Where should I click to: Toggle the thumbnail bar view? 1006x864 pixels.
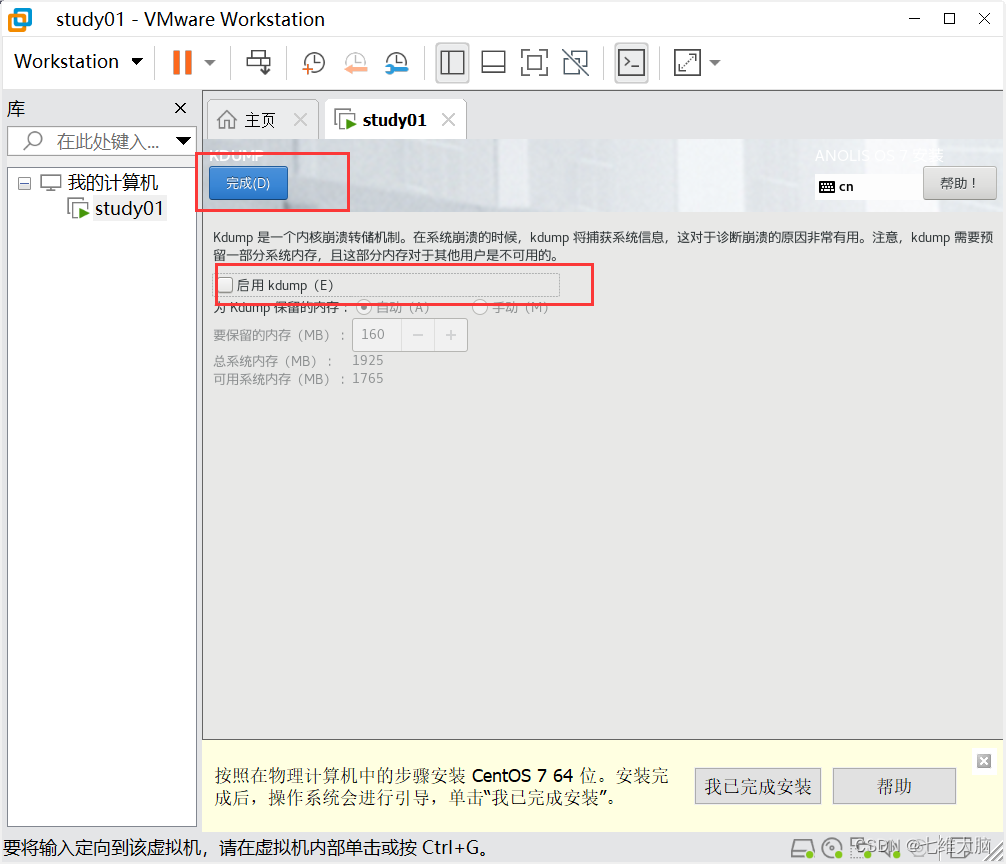coord(493,63)
